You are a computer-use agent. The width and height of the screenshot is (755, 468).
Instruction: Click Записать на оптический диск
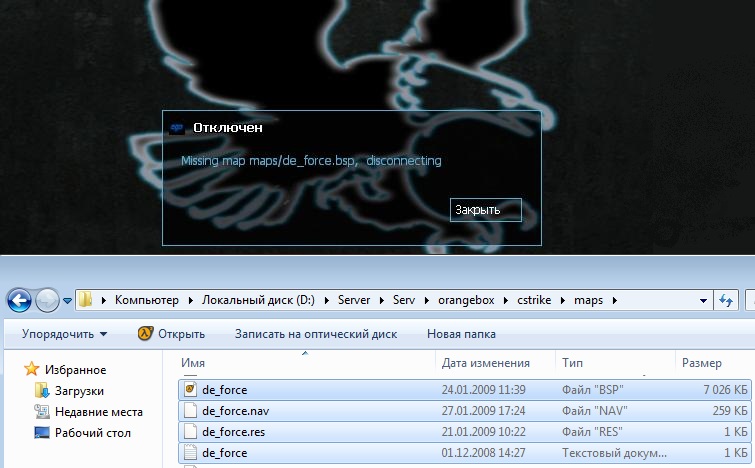(x=316, y=334)
